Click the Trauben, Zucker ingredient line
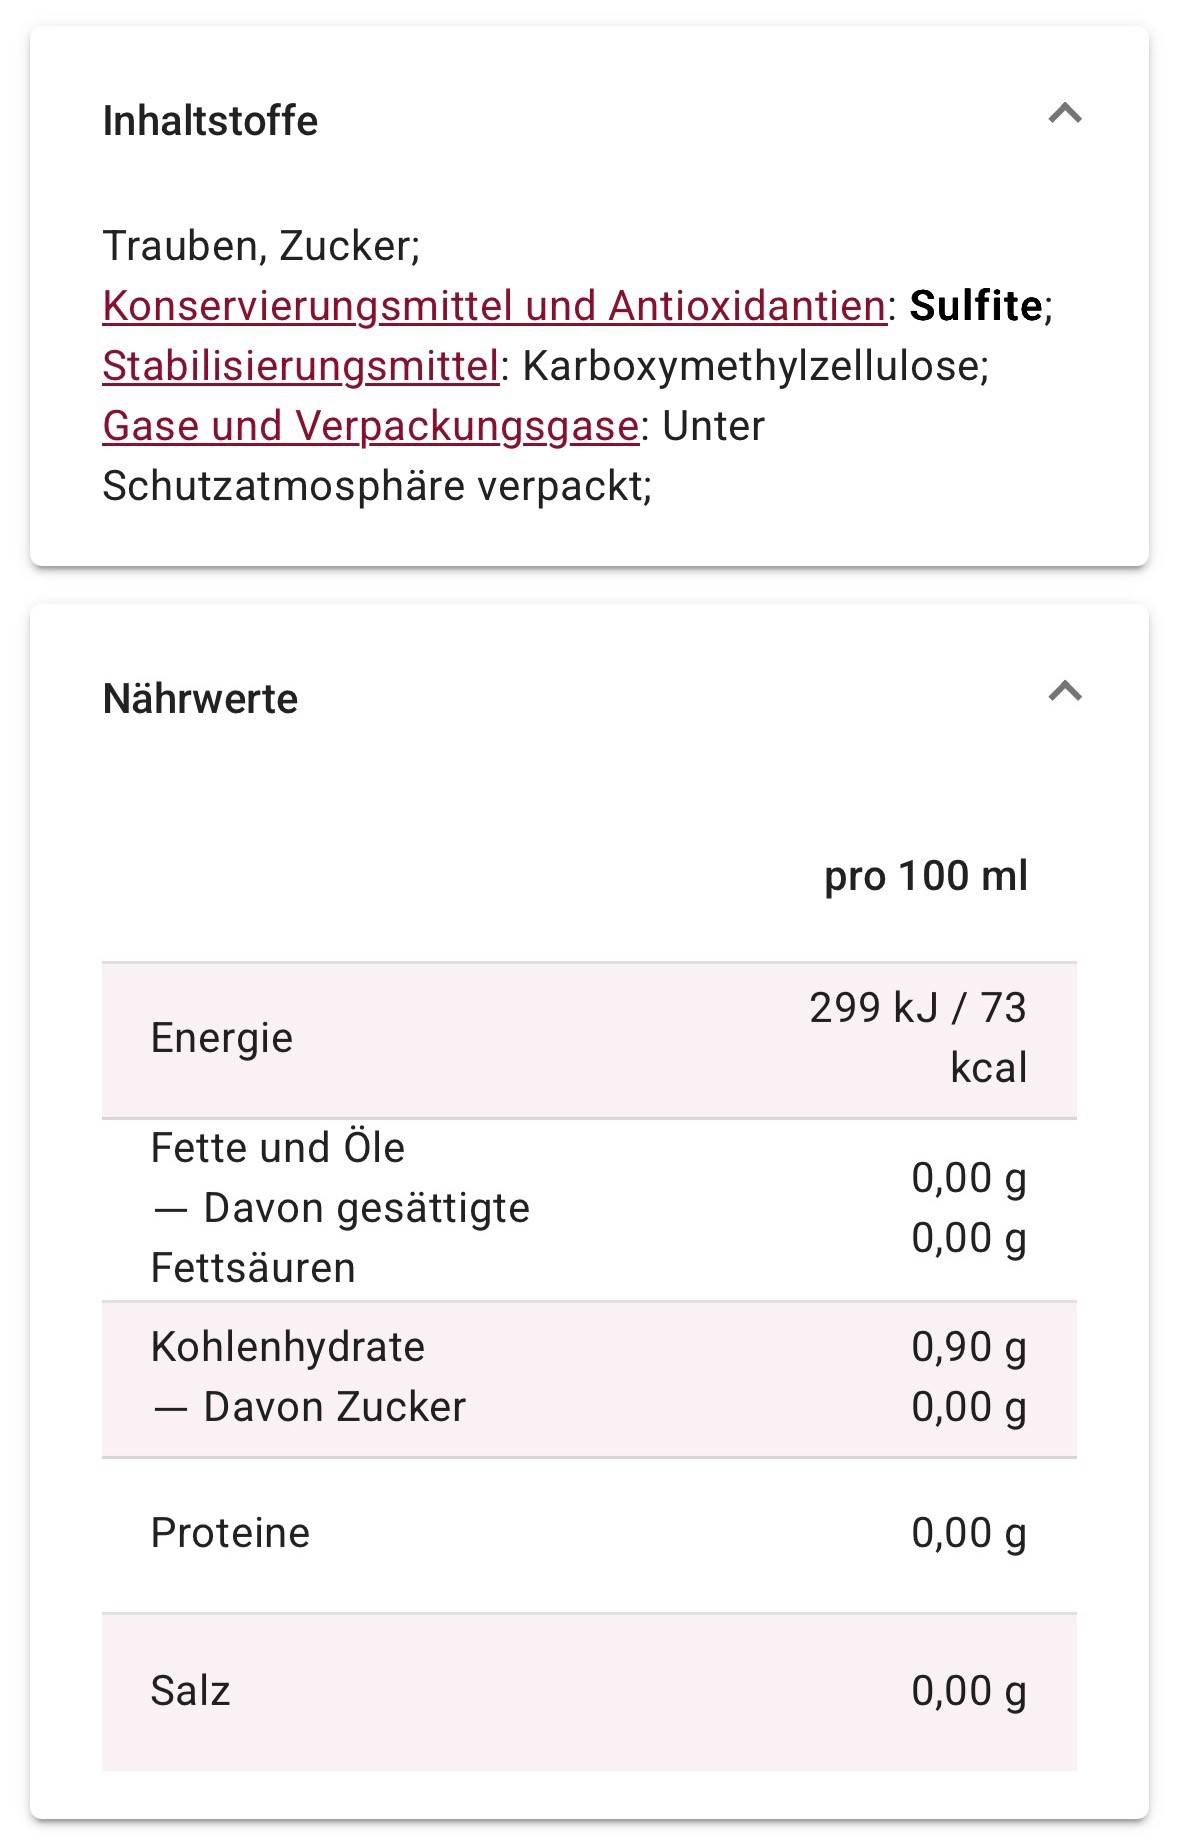The height and width of the screenshot is (1842, 1179). (x=261, y=246)
